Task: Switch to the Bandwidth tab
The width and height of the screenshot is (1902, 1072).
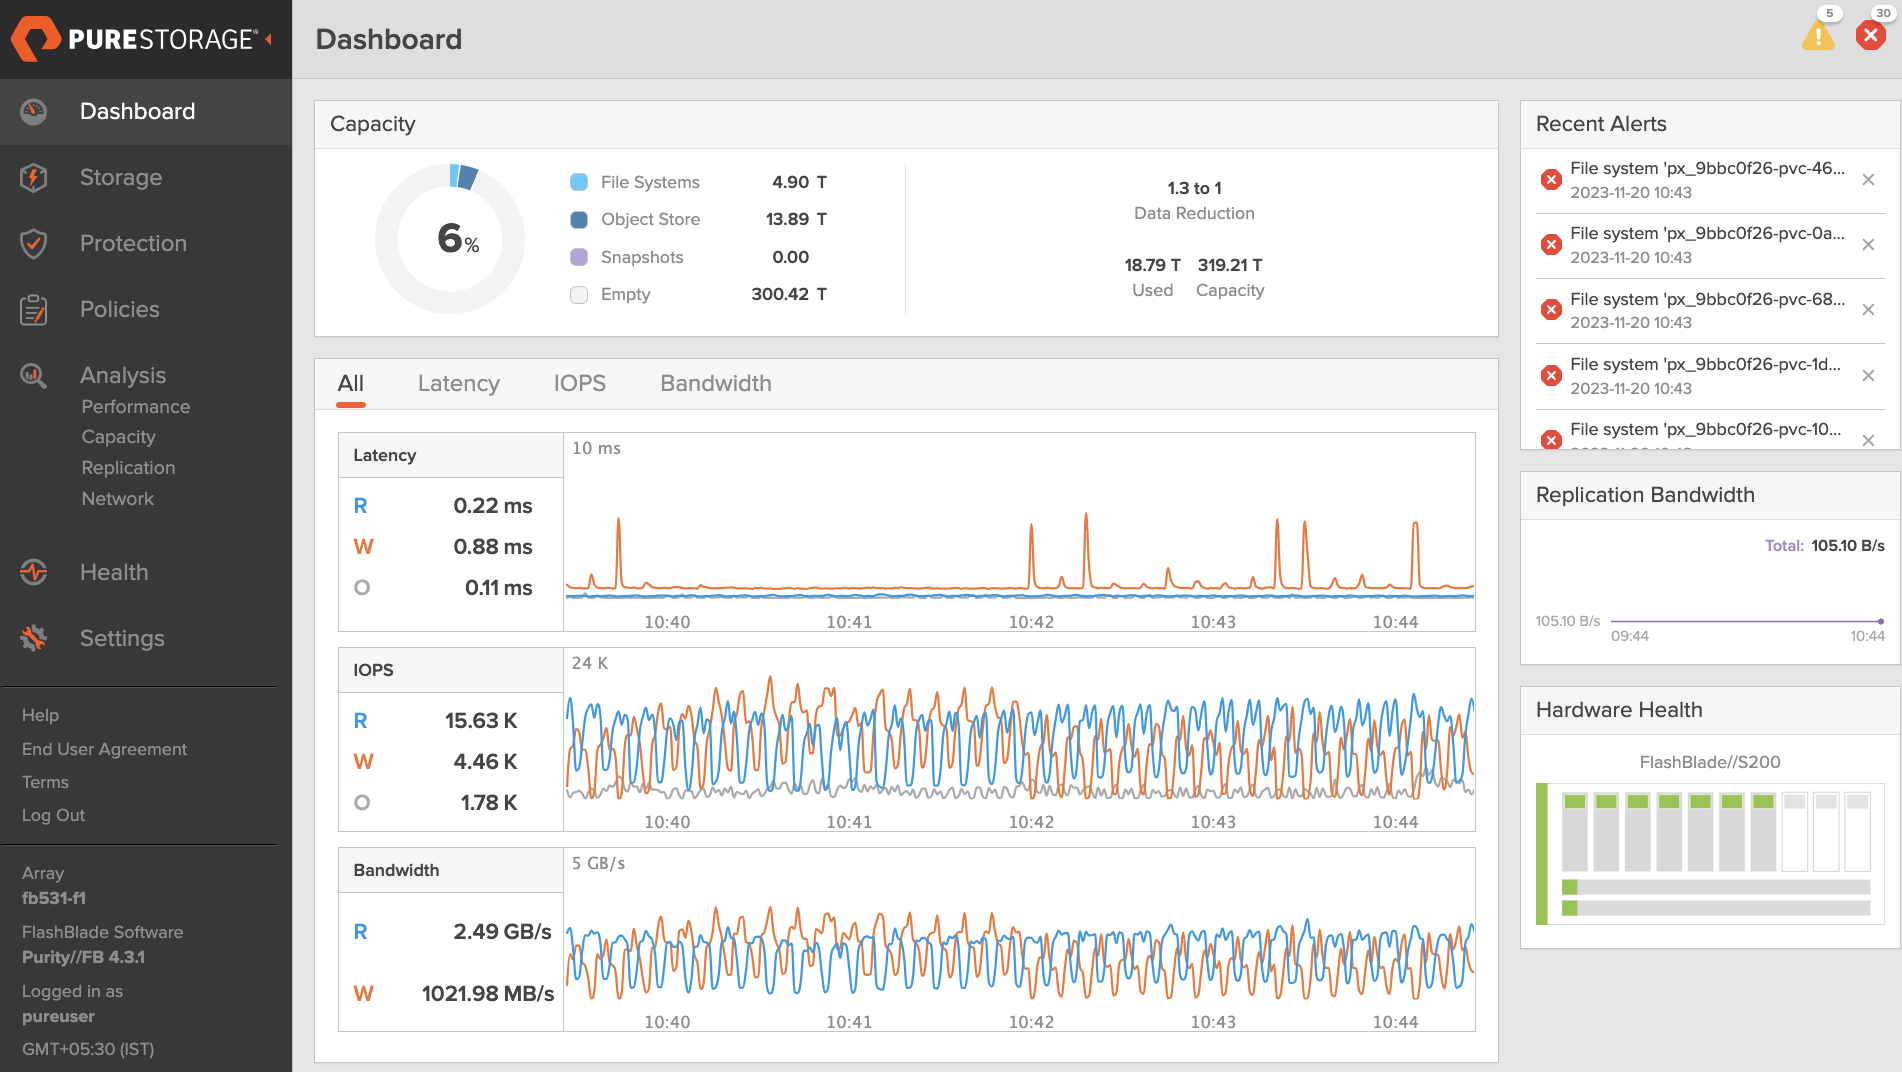Action: coord(715,384)
